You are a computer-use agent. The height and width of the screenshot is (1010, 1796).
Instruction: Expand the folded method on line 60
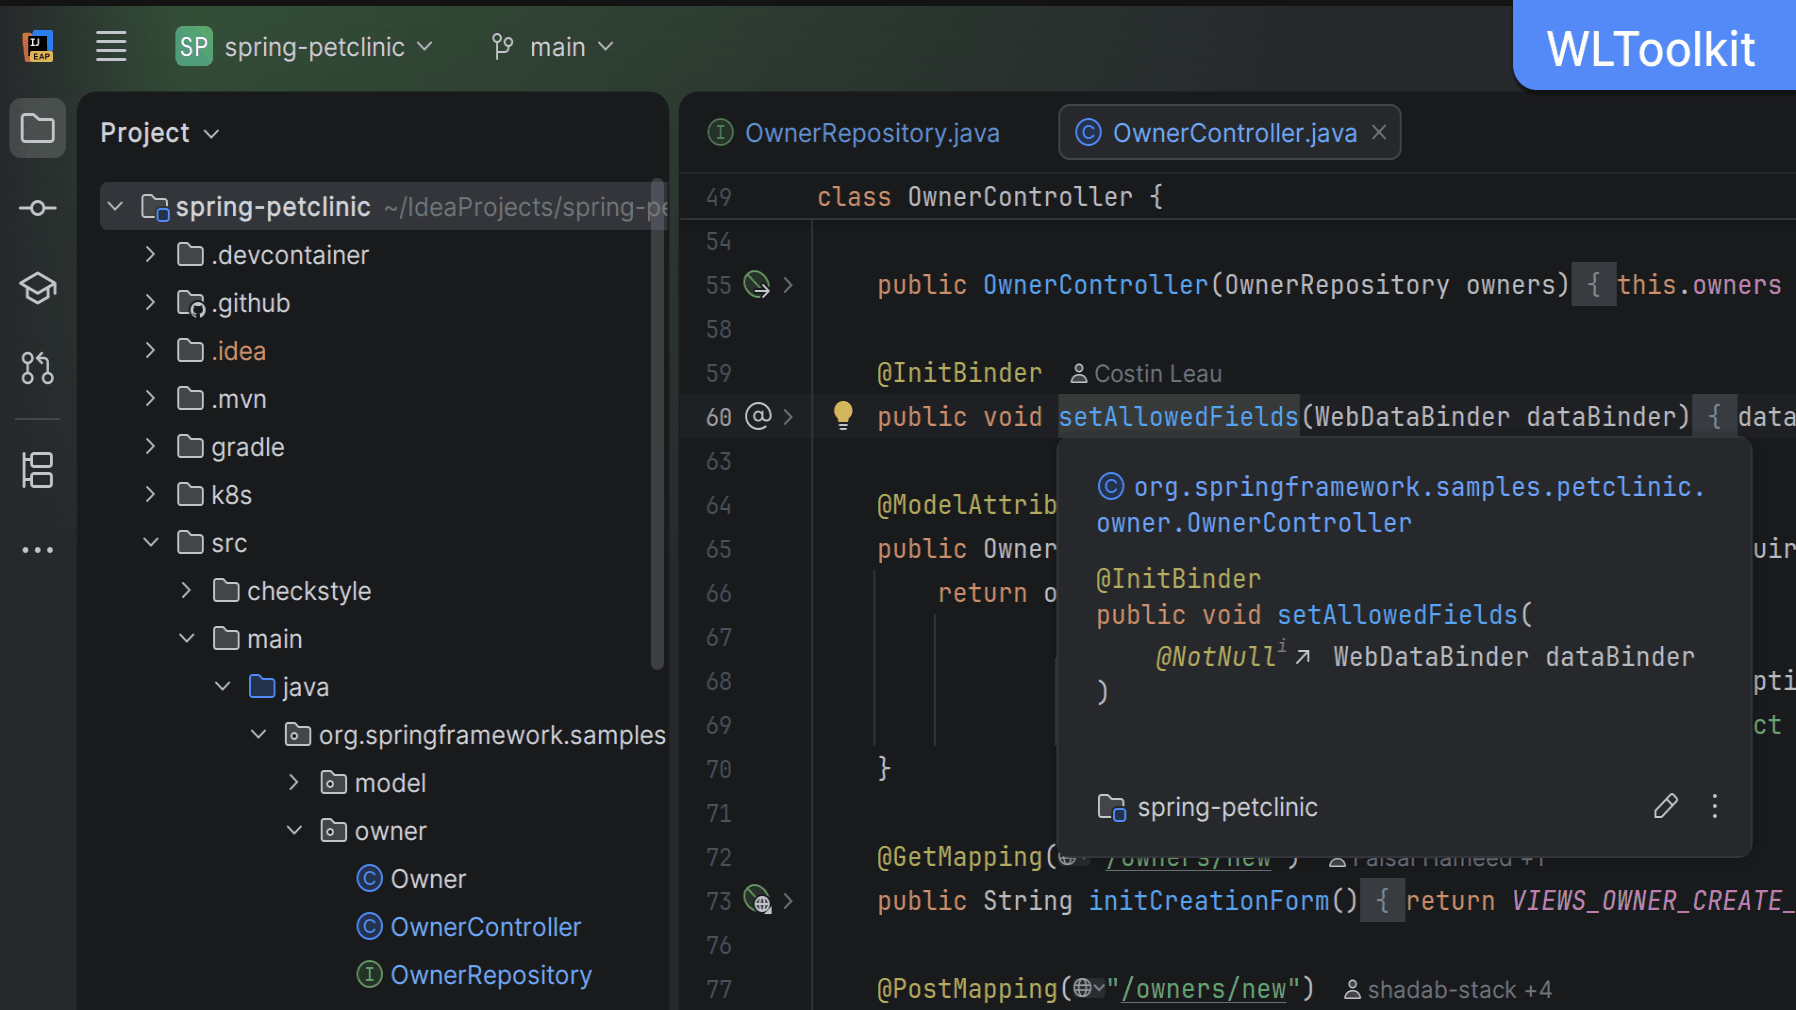coord(788,417)
